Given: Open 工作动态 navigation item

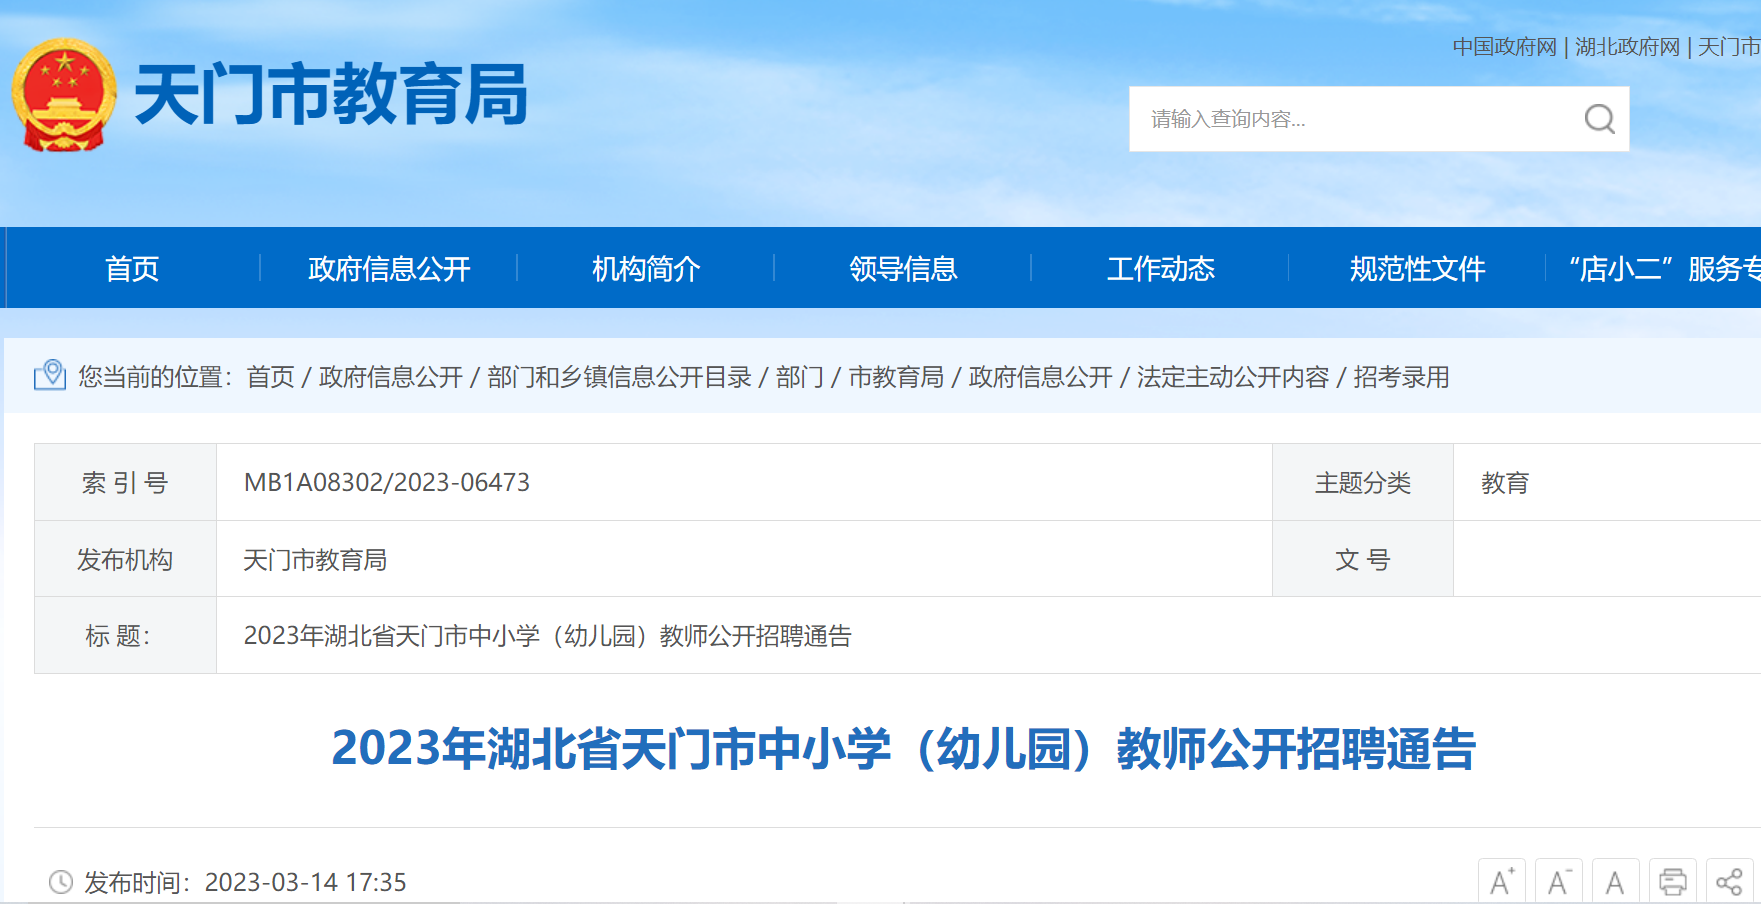Looking at the screenshot, I should tap(1160, 268).
